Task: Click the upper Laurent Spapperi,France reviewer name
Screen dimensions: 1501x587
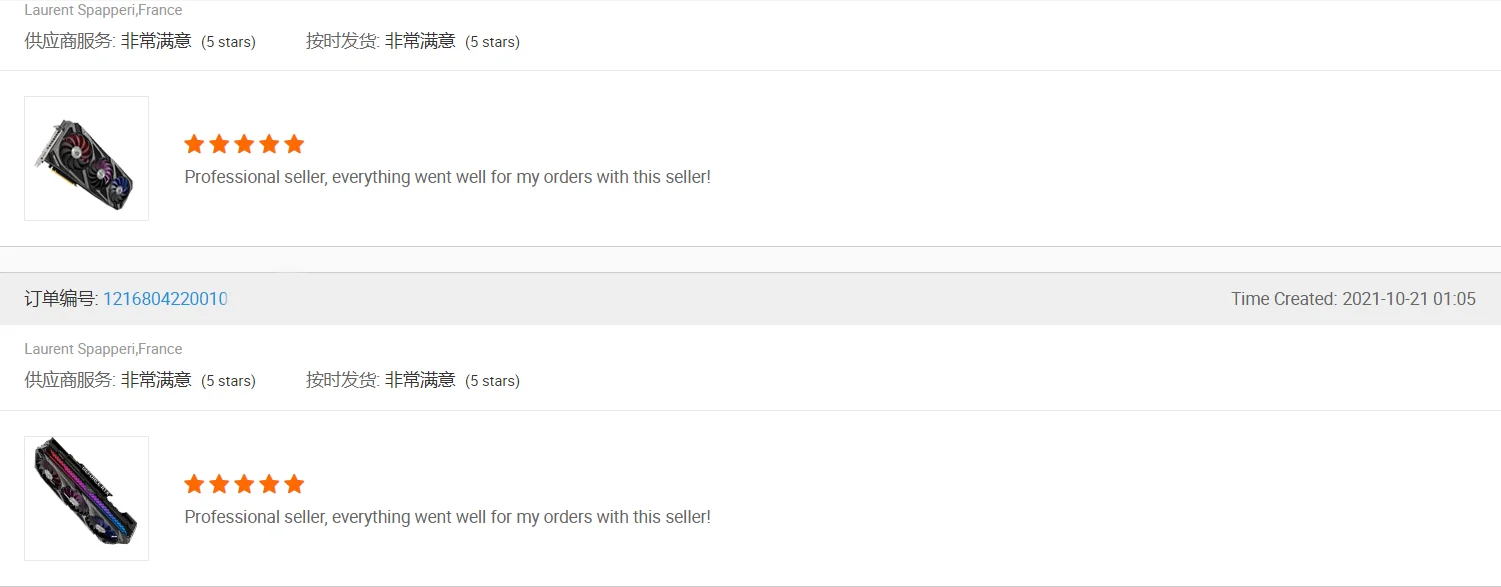Action: coord(103,10)
